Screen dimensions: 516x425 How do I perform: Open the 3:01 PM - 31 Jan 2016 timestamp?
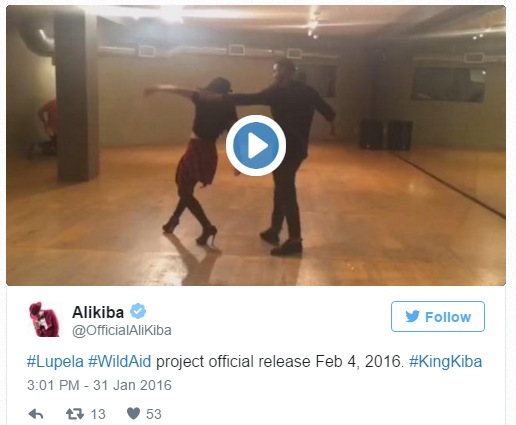click(99, 385)
